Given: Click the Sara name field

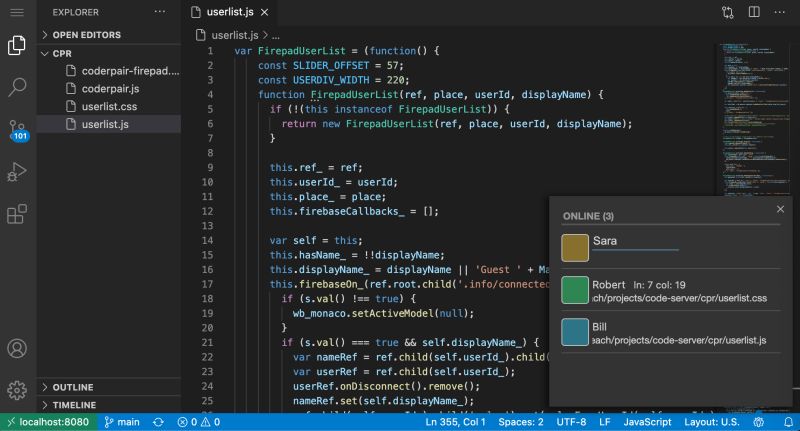Looking at the screenshot, I should pyautogui.click(x=635, y=242).
